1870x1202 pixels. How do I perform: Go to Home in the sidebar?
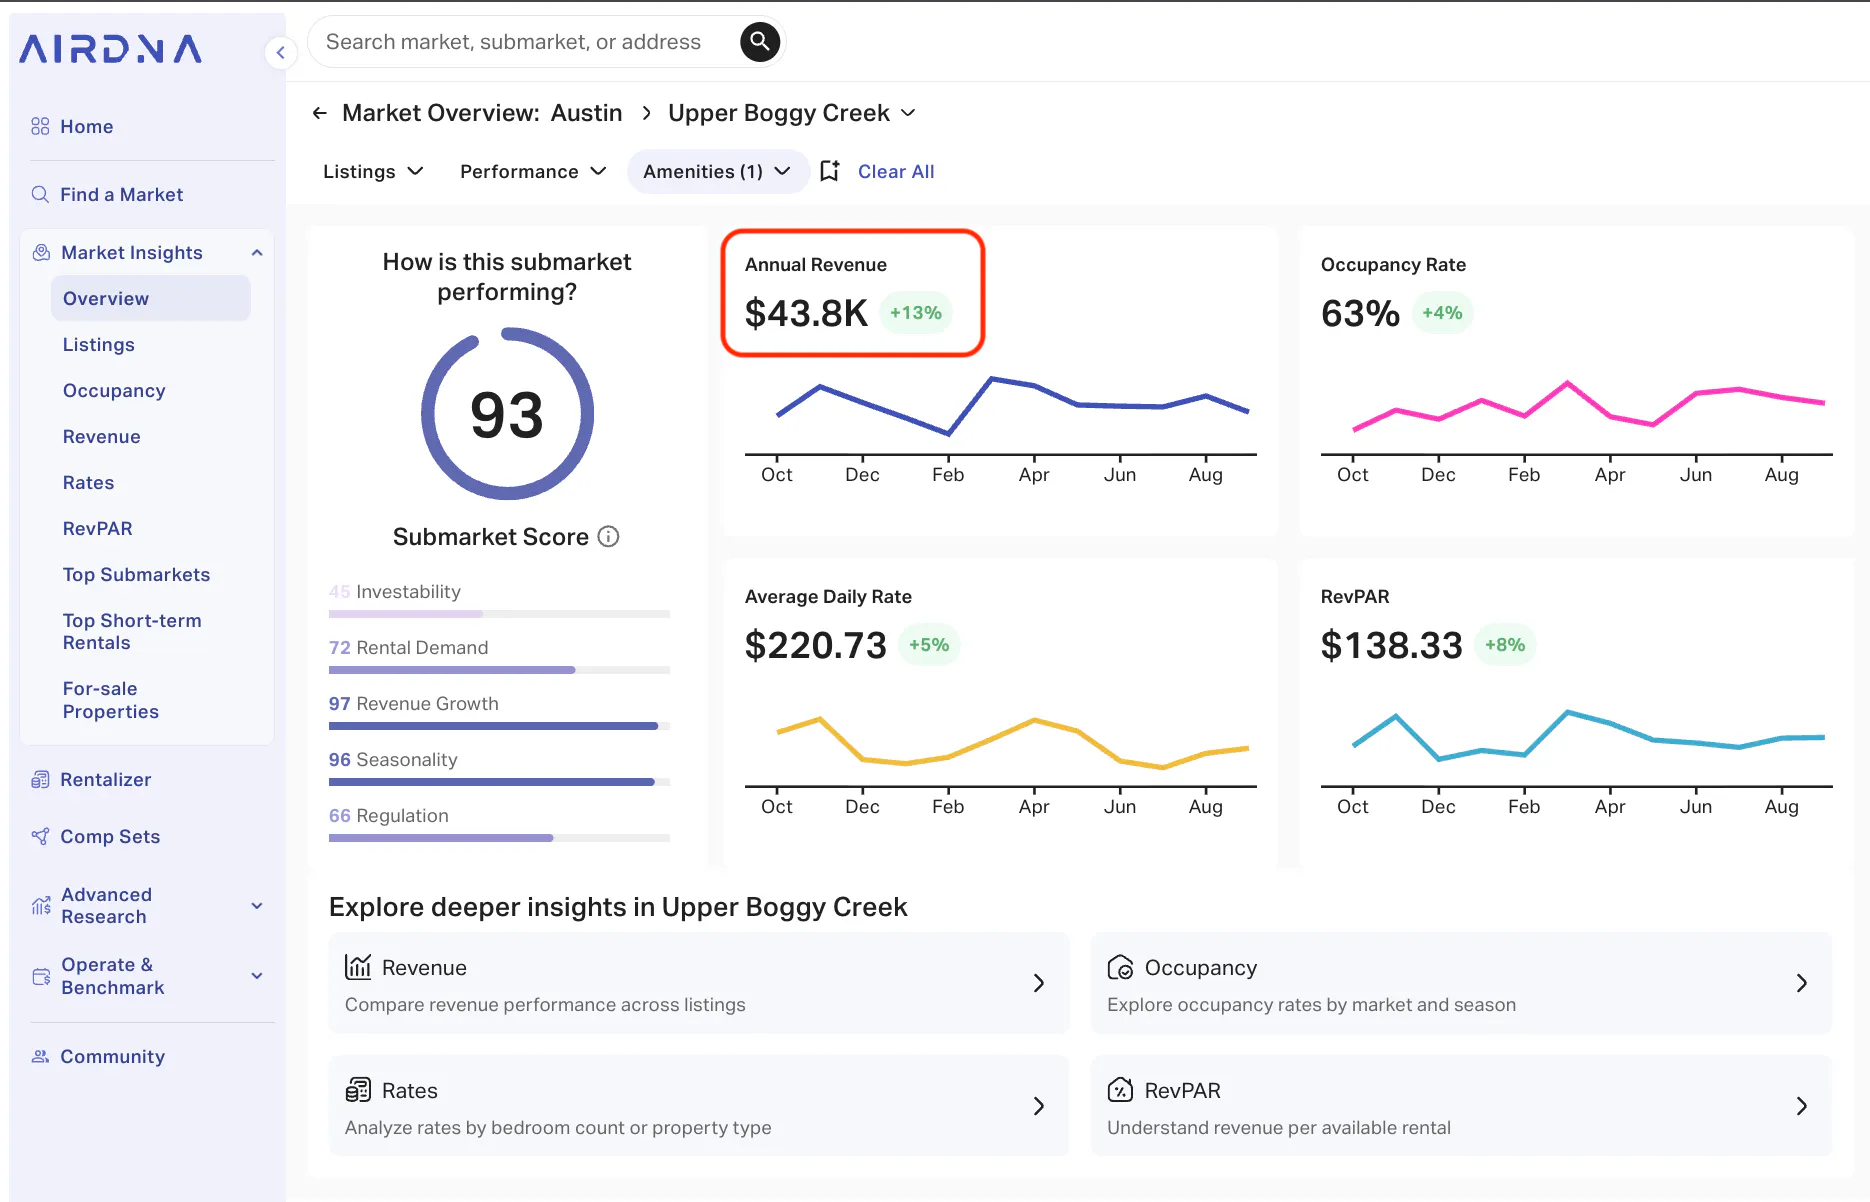86,126
